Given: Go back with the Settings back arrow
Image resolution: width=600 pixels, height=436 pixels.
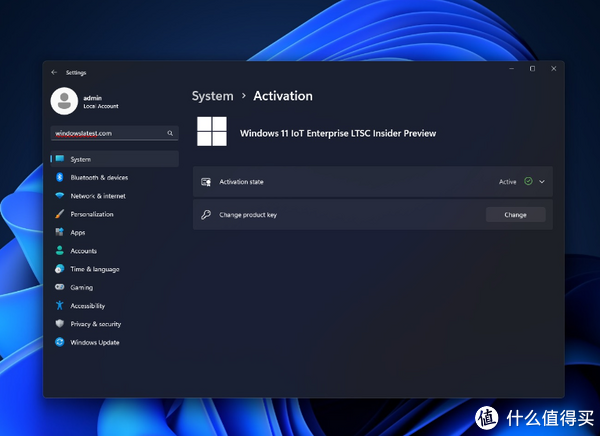Looking at the screenshot, I should tap(54, 72).
